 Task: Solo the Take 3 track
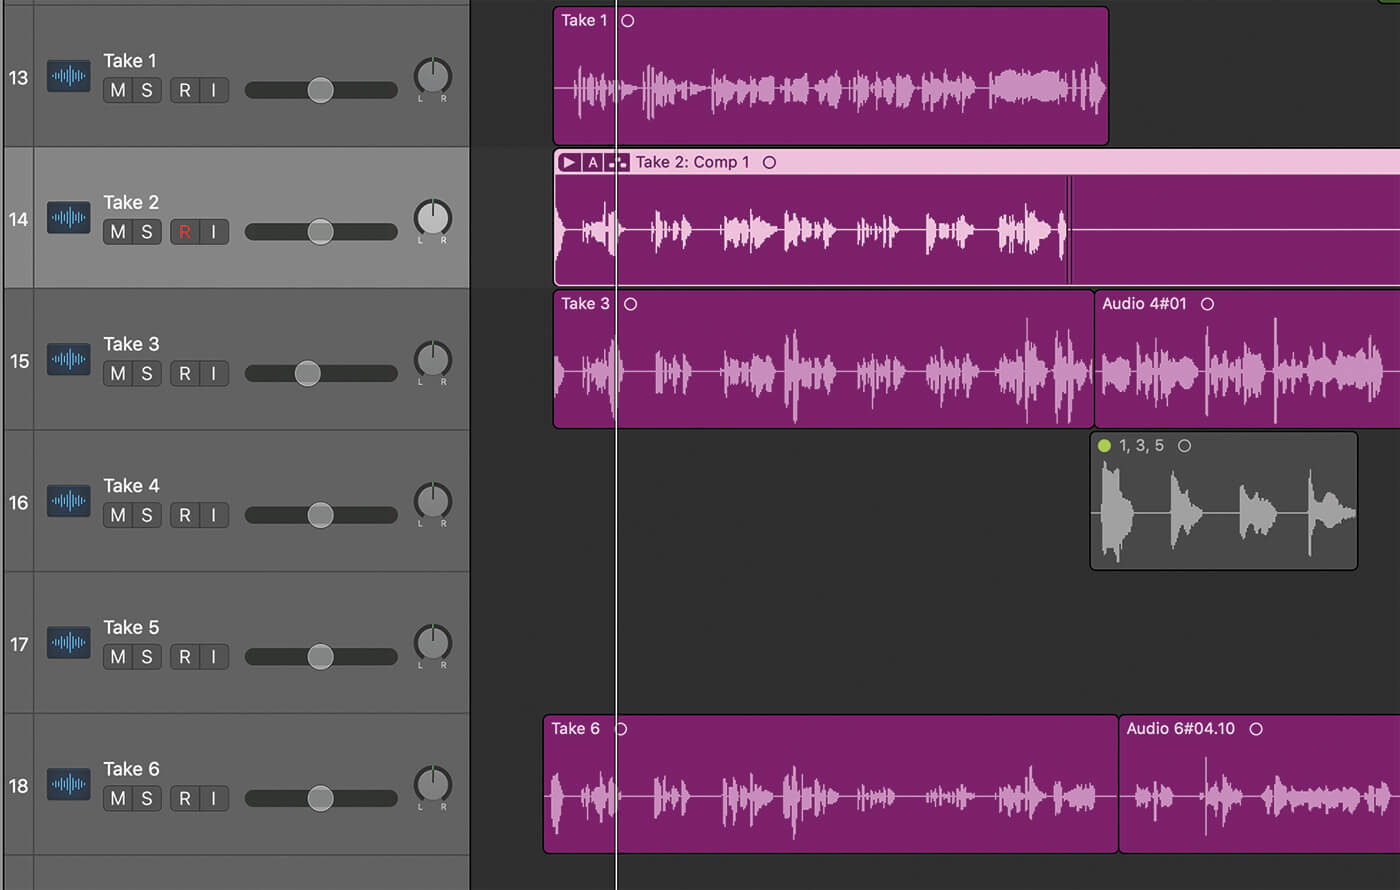coord(147,373)
